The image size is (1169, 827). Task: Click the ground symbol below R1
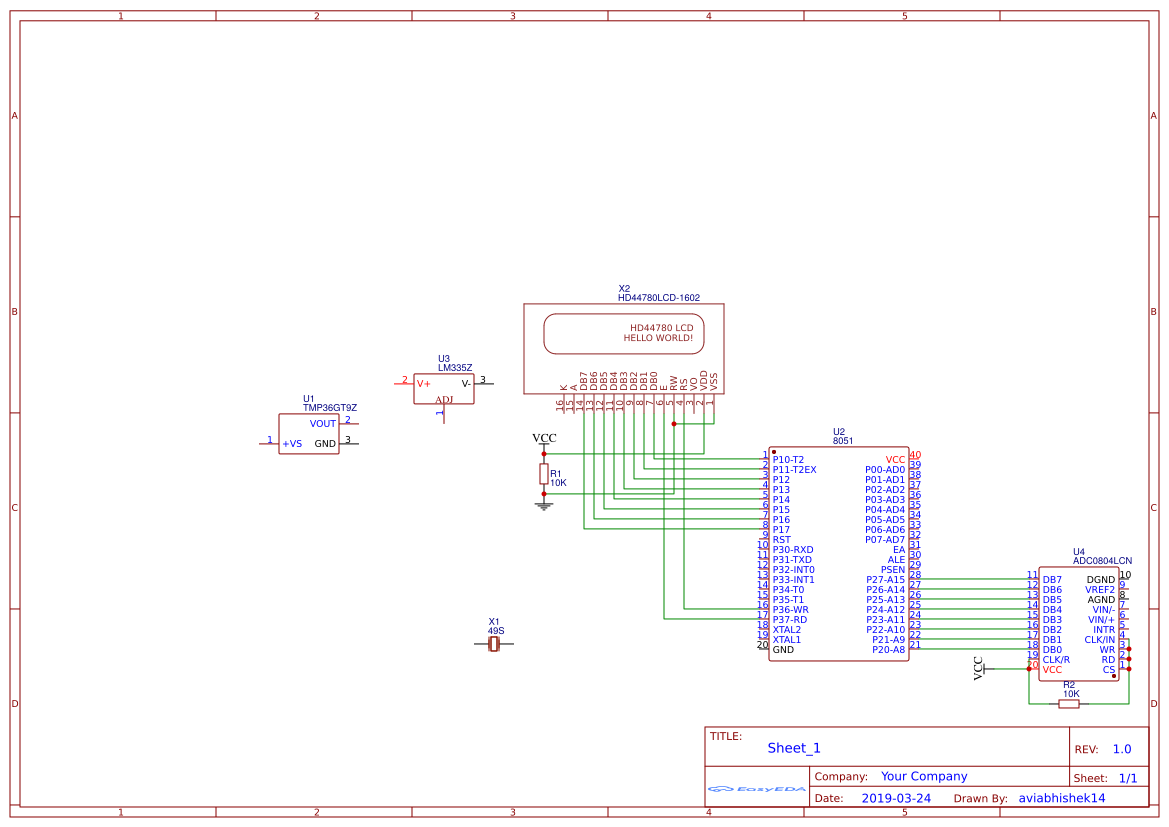tap(543, 505)
